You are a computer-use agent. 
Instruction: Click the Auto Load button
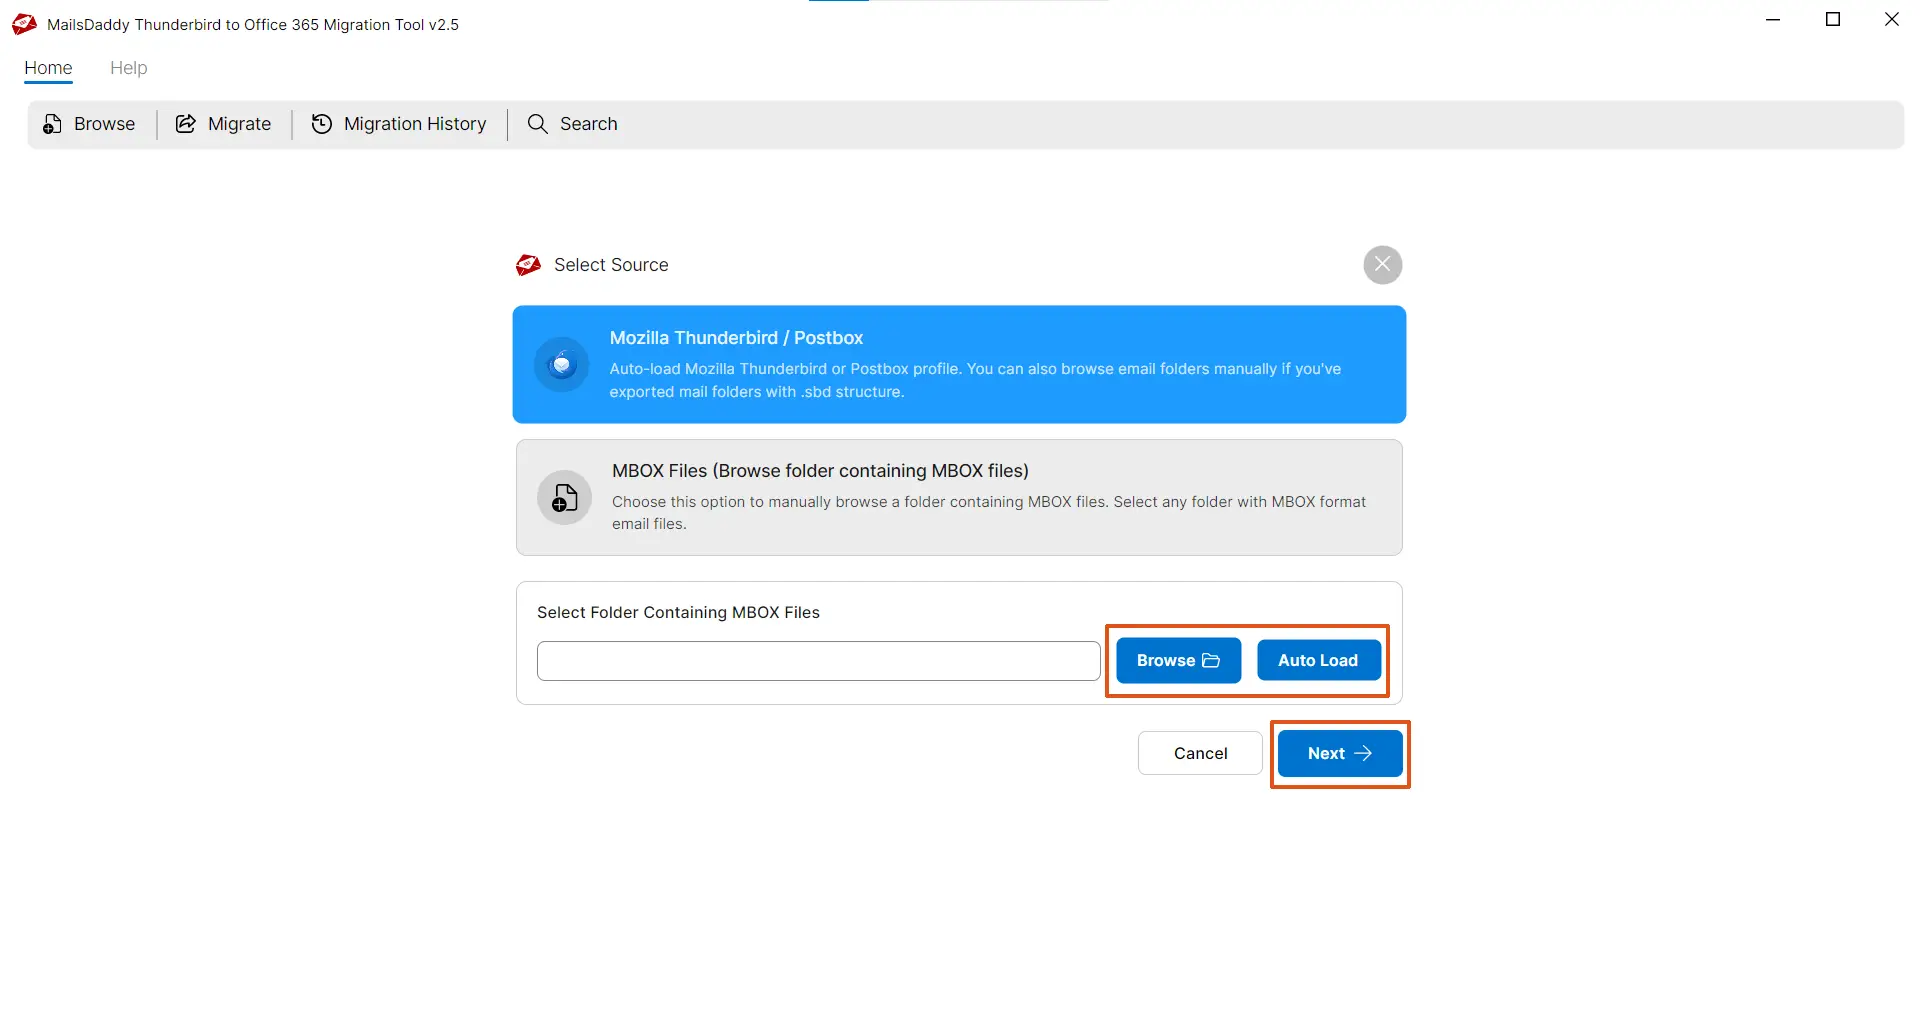tap(1318, 660)
